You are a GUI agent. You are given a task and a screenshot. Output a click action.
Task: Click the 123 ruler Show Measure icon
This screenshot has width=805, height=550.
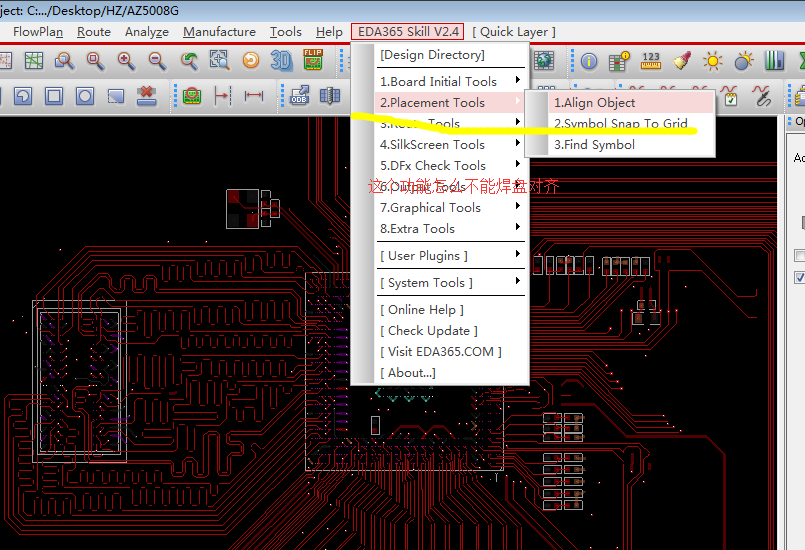pos(650,61)
